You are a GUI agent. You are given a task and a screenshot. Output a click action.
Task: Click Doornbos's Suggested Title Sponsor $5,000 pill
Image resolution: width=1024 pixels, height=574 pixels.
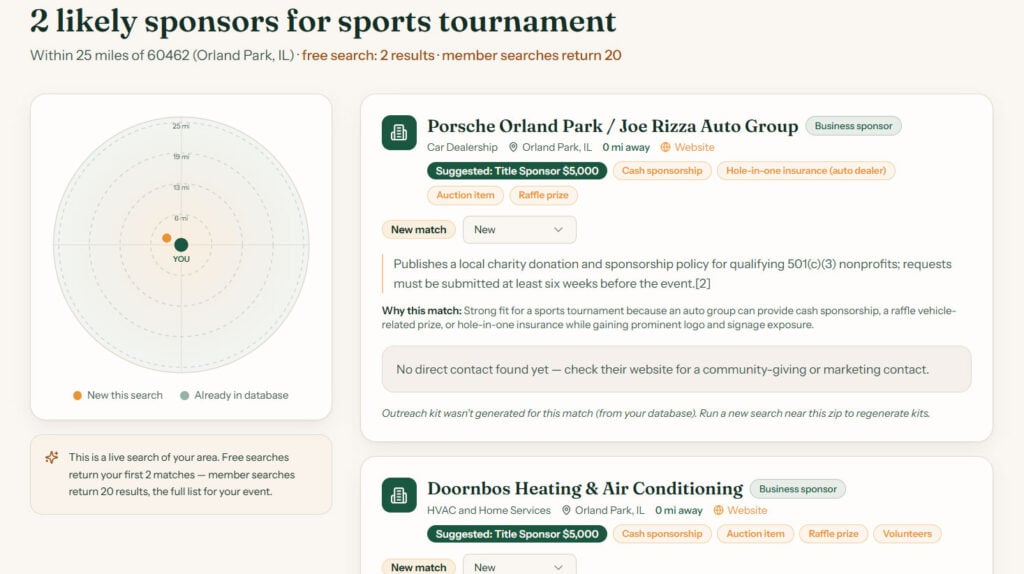(x=517, y=534)
